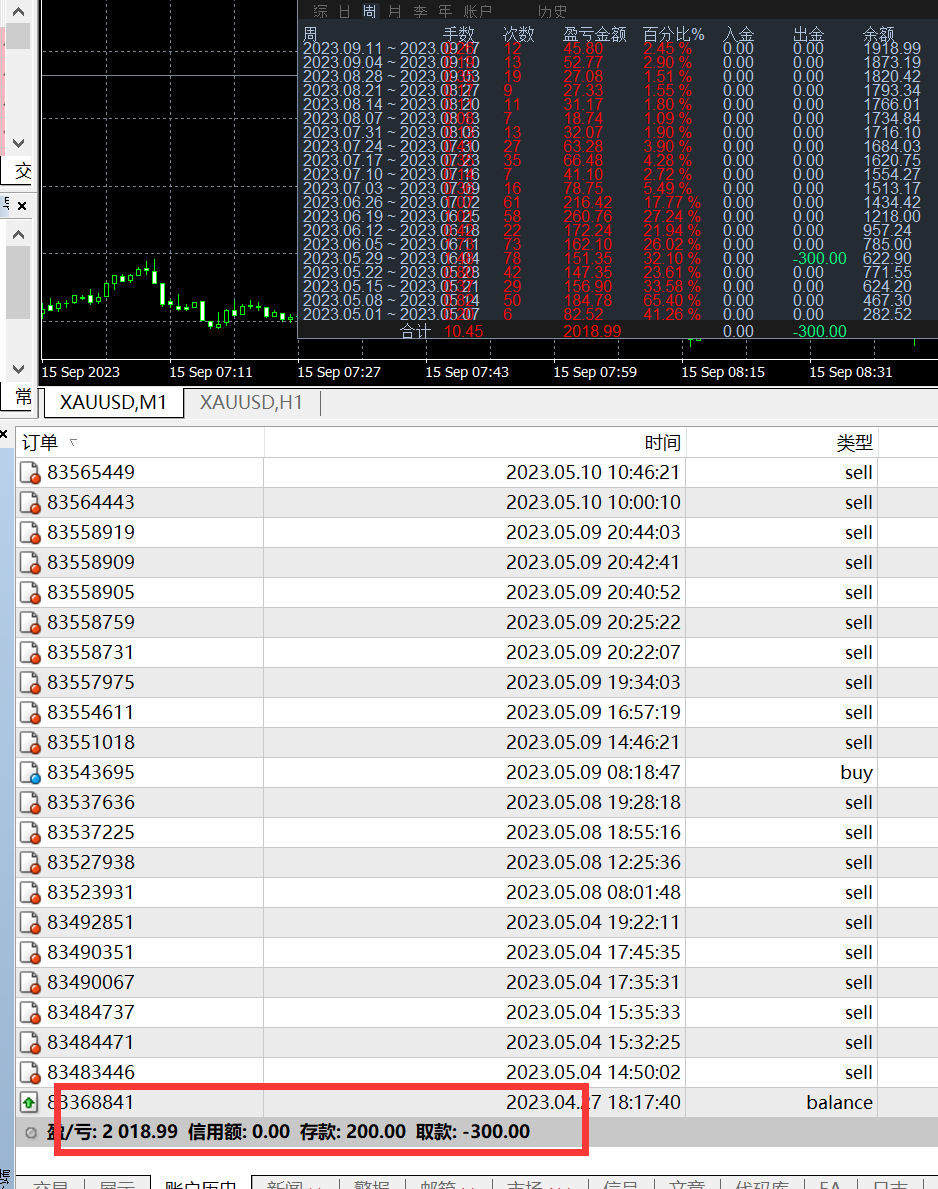
Task: Click the 交 tab in the left panel
Action: pos(23,171)
